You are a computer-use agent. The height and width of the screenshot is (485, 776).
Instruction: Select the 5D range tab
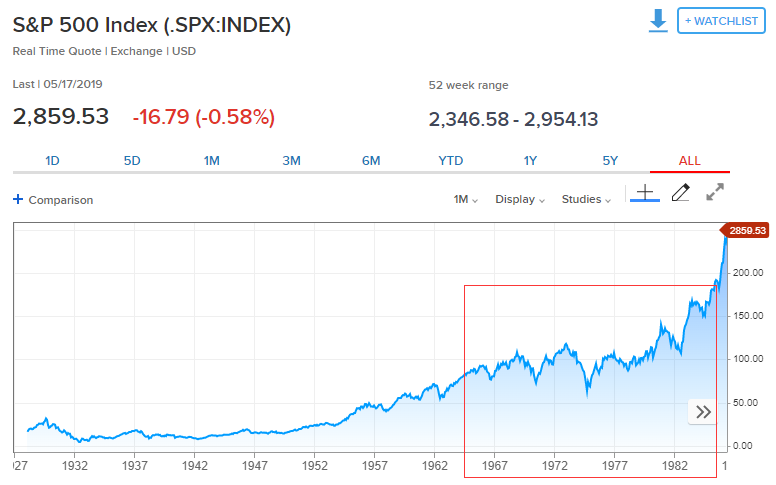tap(132, 160)
